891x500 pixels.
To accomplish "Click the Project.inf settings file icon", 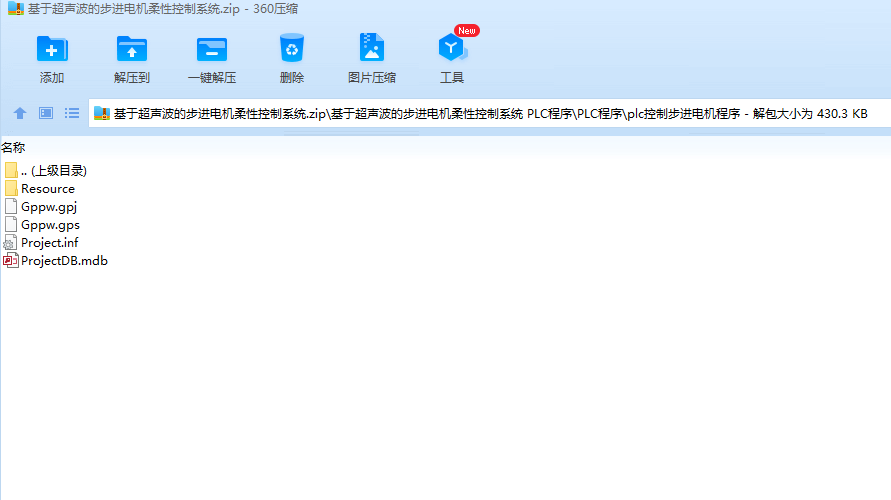I will [x=10, y=243].
